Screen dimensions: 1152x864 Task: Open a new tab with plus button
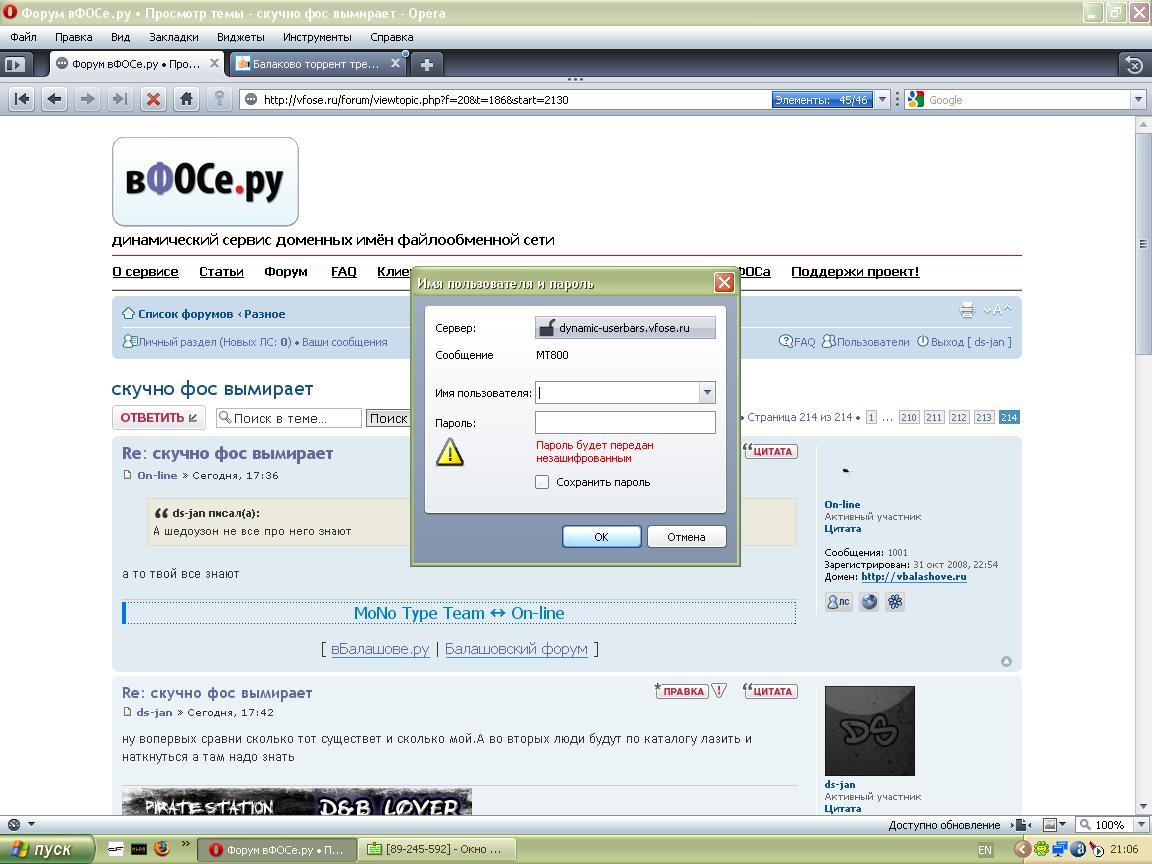coord(426,64)
